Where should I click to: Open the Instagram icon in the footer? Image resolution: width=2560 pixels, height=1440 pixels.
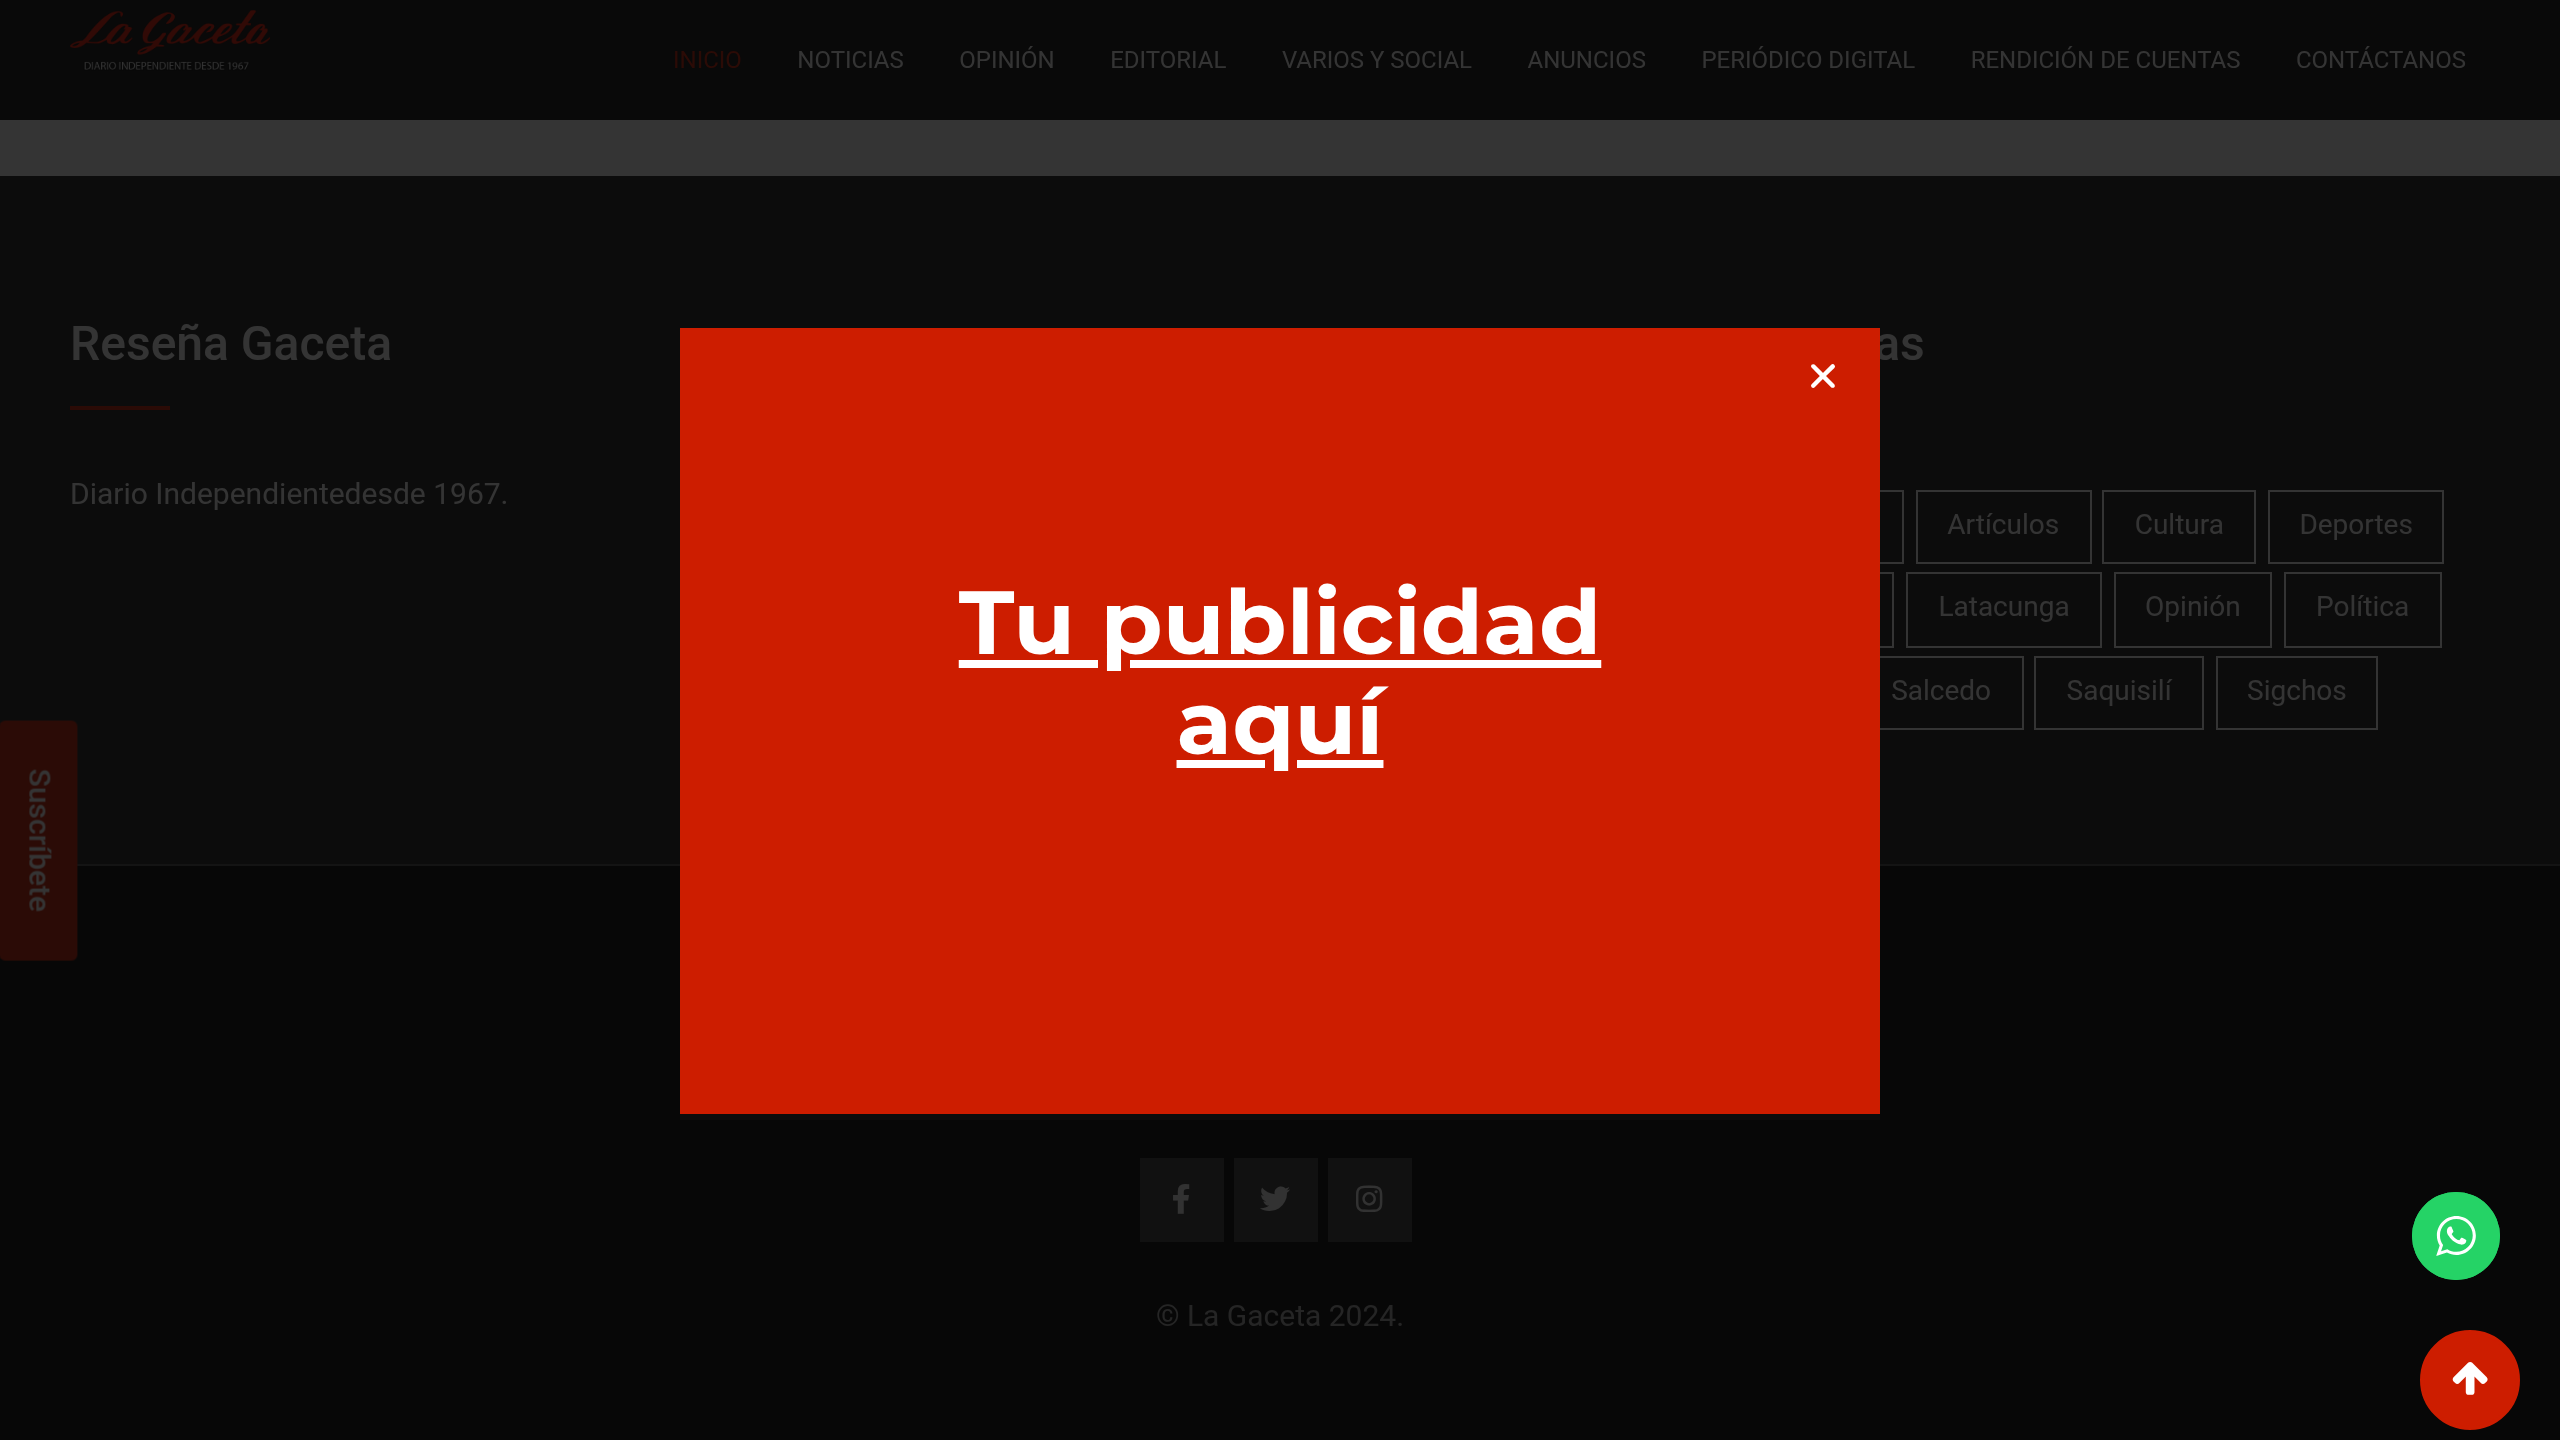(x=1369, y=1199)
